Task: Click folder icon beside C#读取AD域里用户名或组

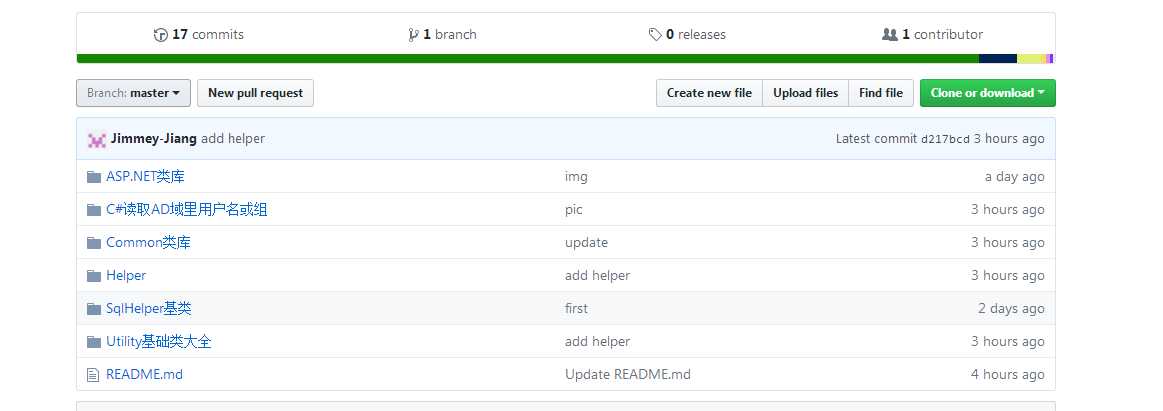Action: tap(93, 210)
